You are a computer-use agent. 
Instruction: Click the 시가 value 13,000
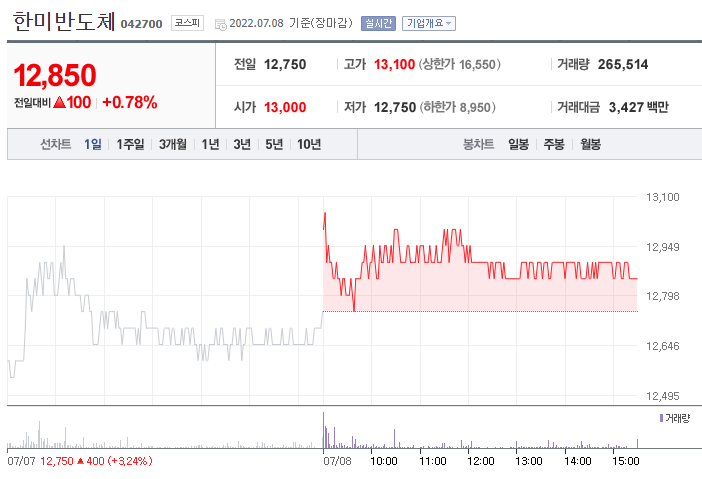tap(285, 107)
